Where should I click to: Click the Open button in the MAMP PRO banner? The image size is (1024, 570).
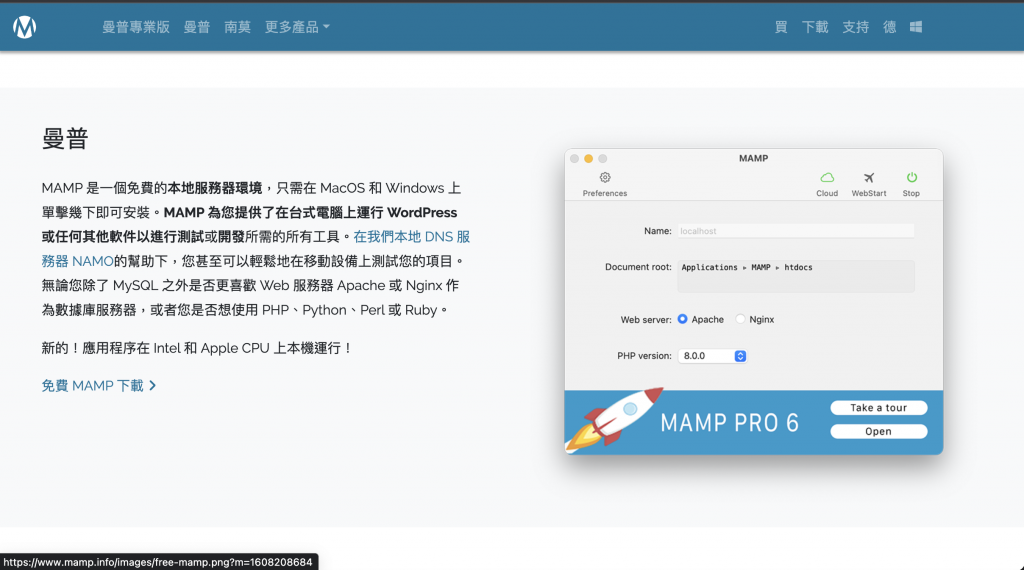[x=878, y=432]
